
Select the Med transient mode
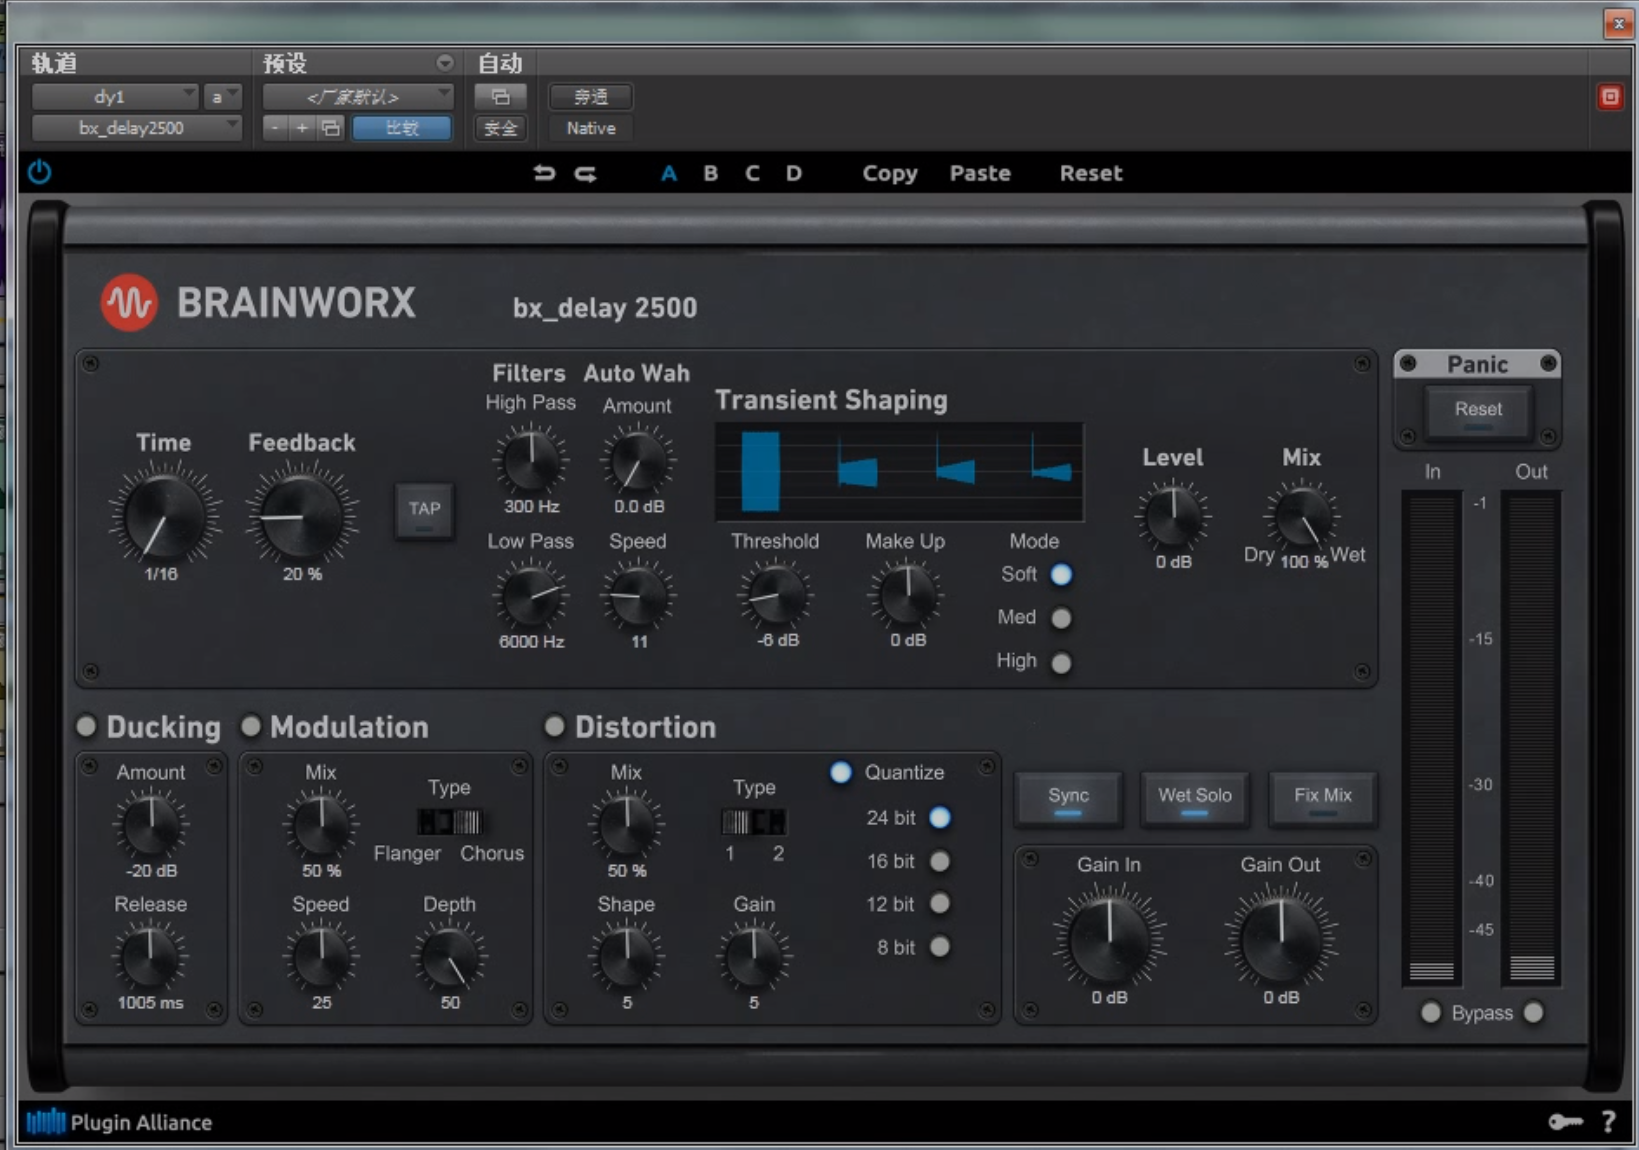pyautogui.click(x=1061, y=618)
